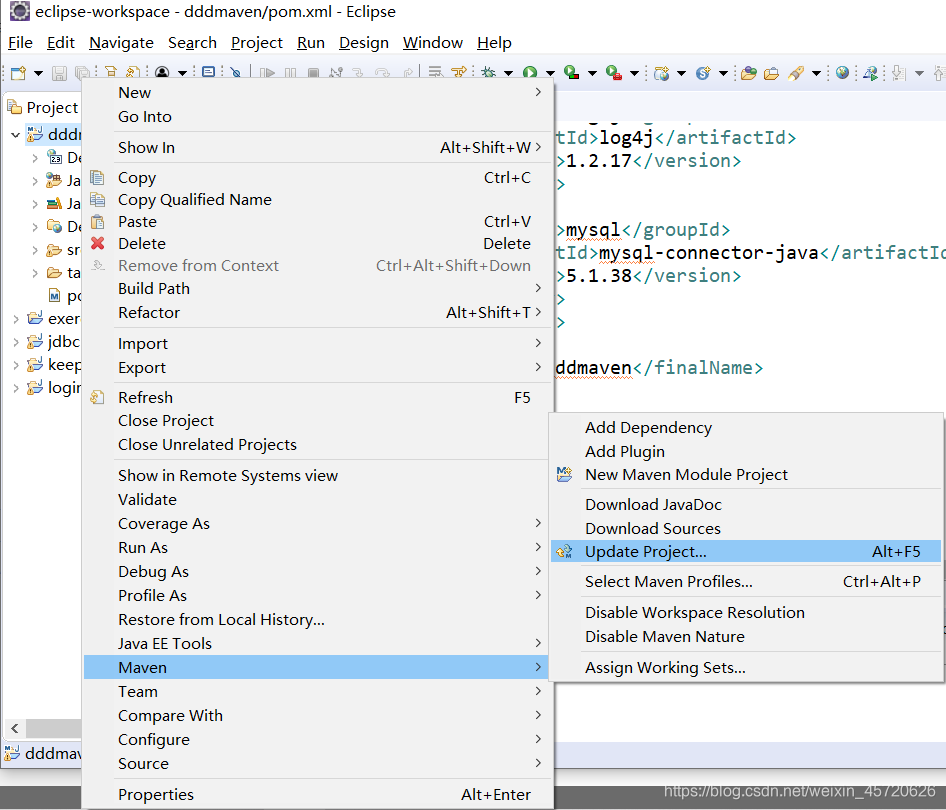
Task: Open Build Path submenu
Action: (317, 288)
